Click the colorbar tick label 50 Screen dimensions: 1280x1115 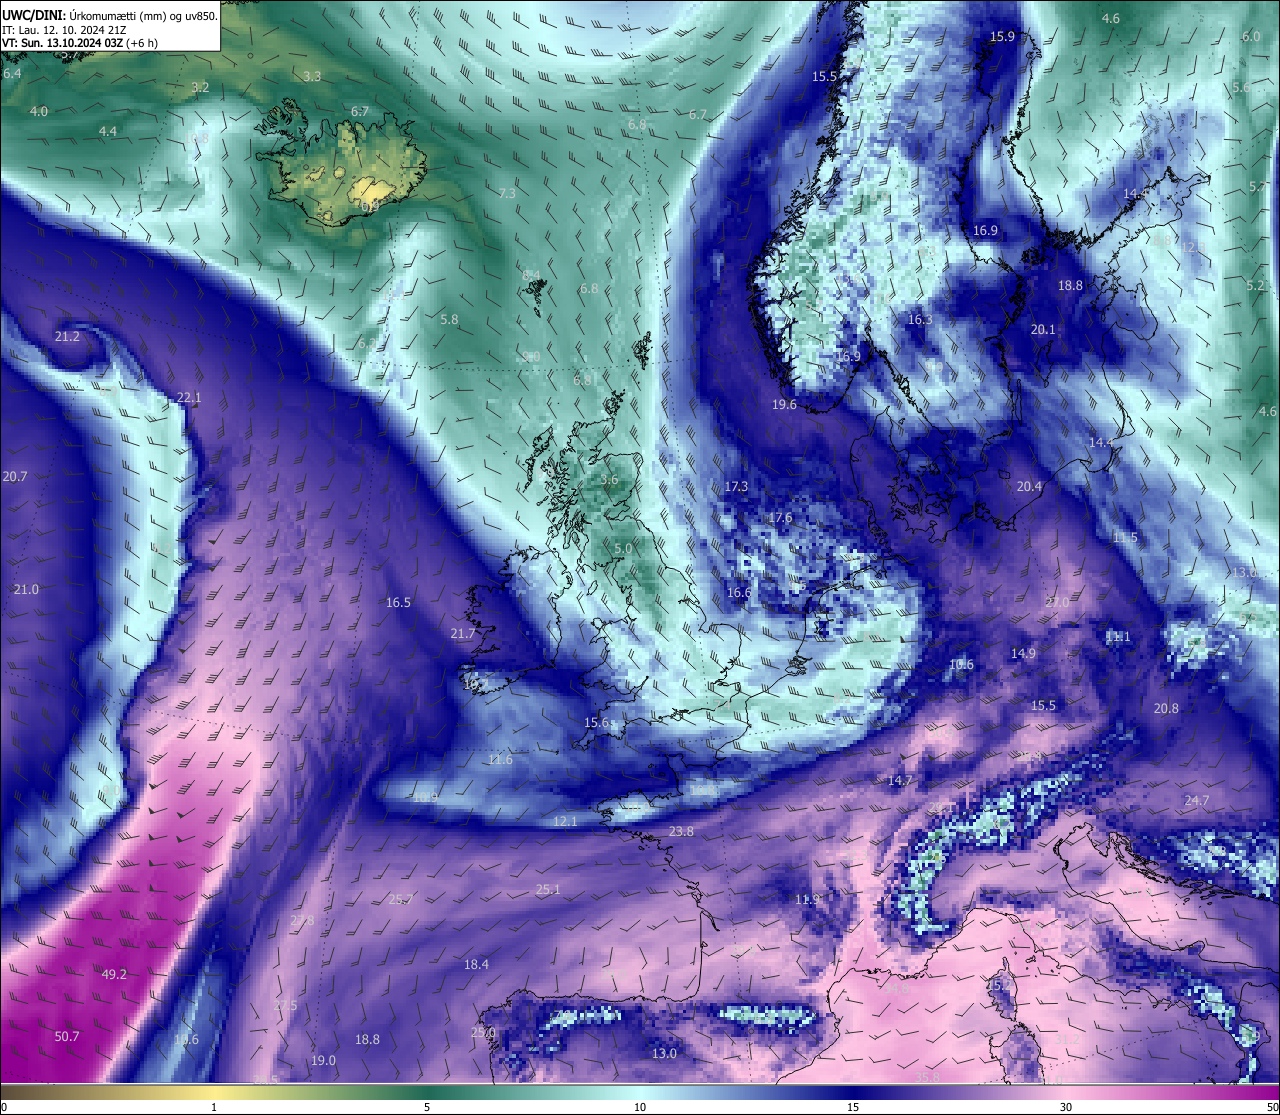coord(1272,1107)
